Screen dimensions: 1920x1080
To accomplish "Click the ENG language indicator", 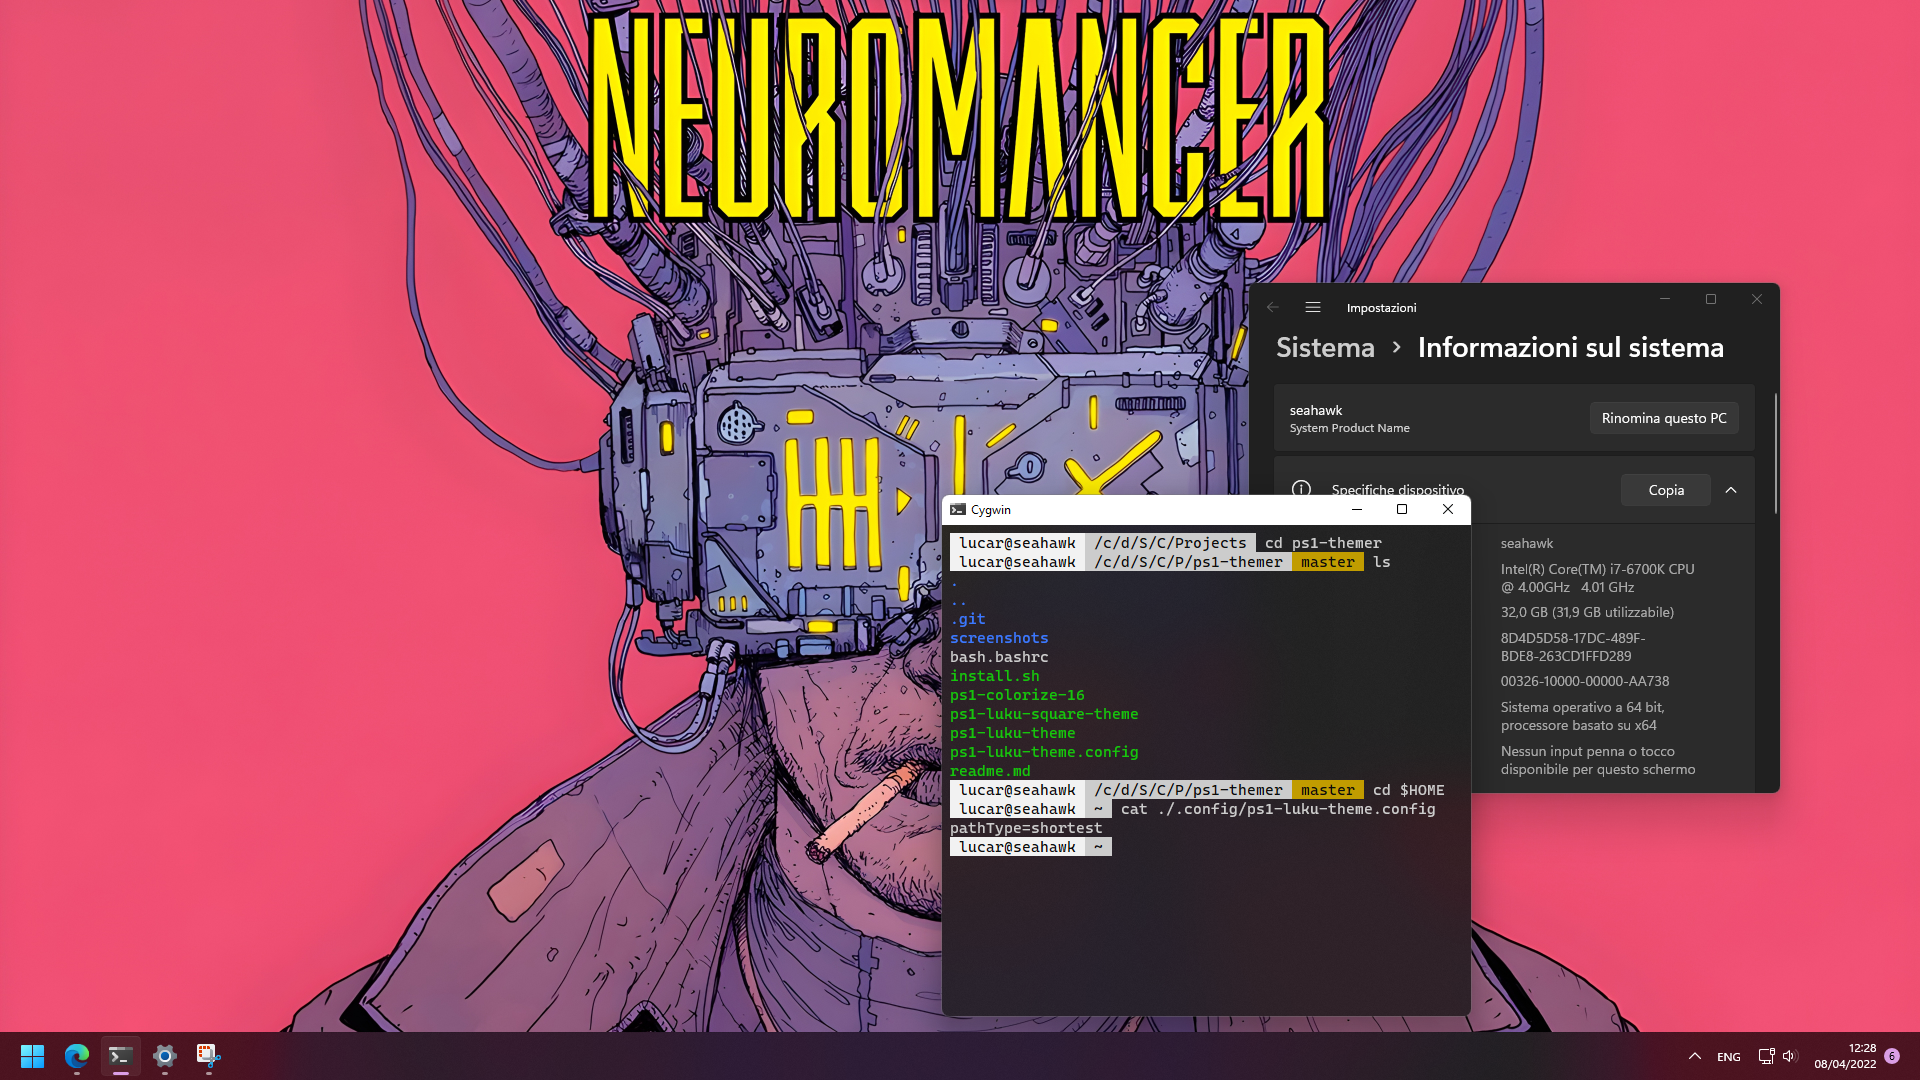I will [x=1729, y=1057].
